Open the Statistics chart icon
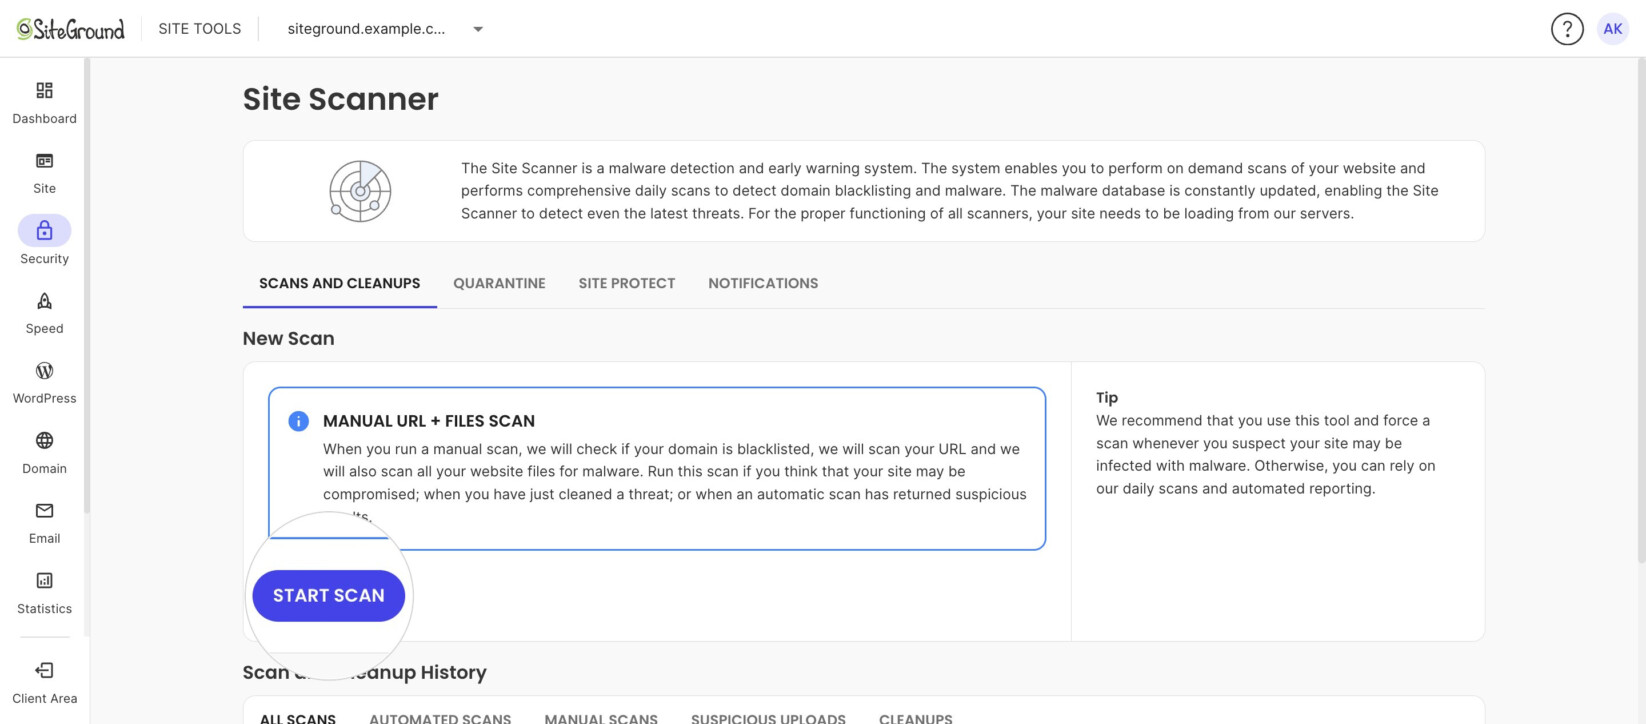1646x724 pixels. [44, 581]
